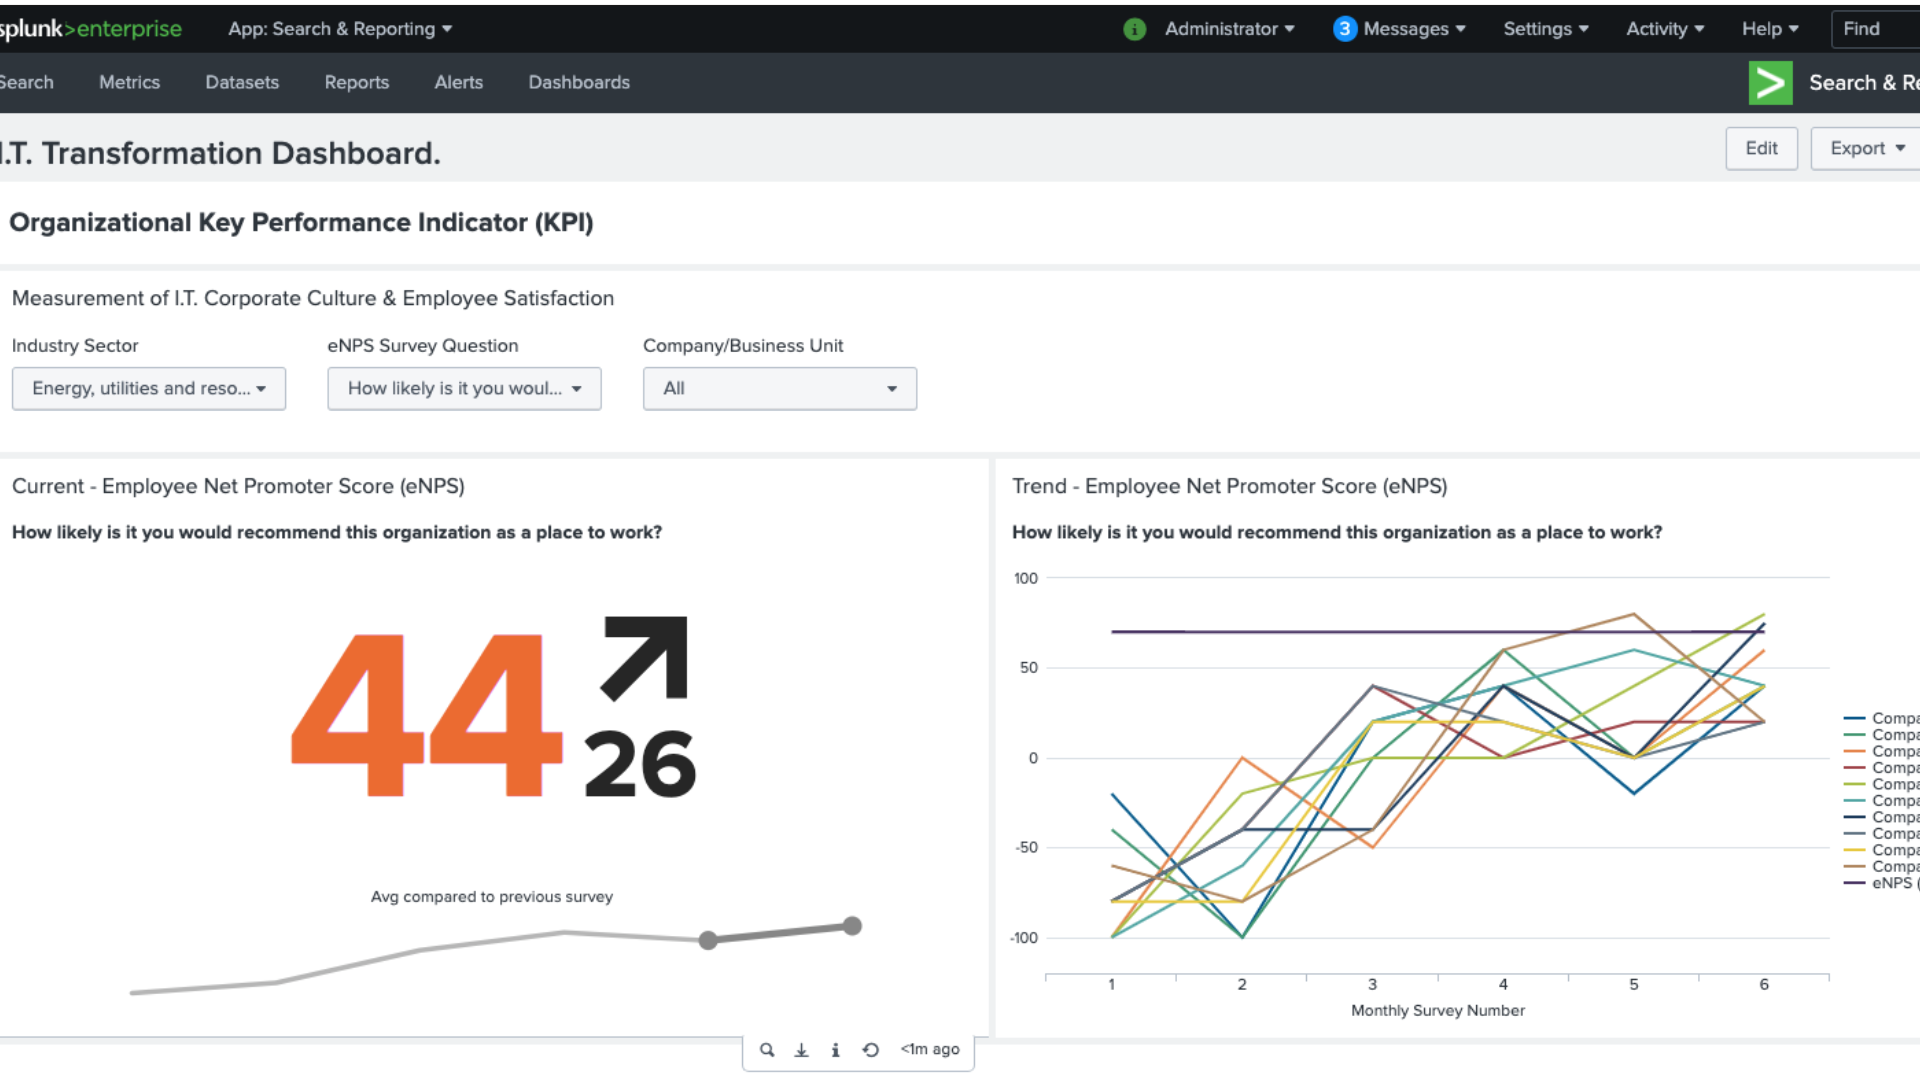This screenshot has width=1920, height=1080.
Task: Click the upward trend arrow indicator
Action: (x=645, y=657)
